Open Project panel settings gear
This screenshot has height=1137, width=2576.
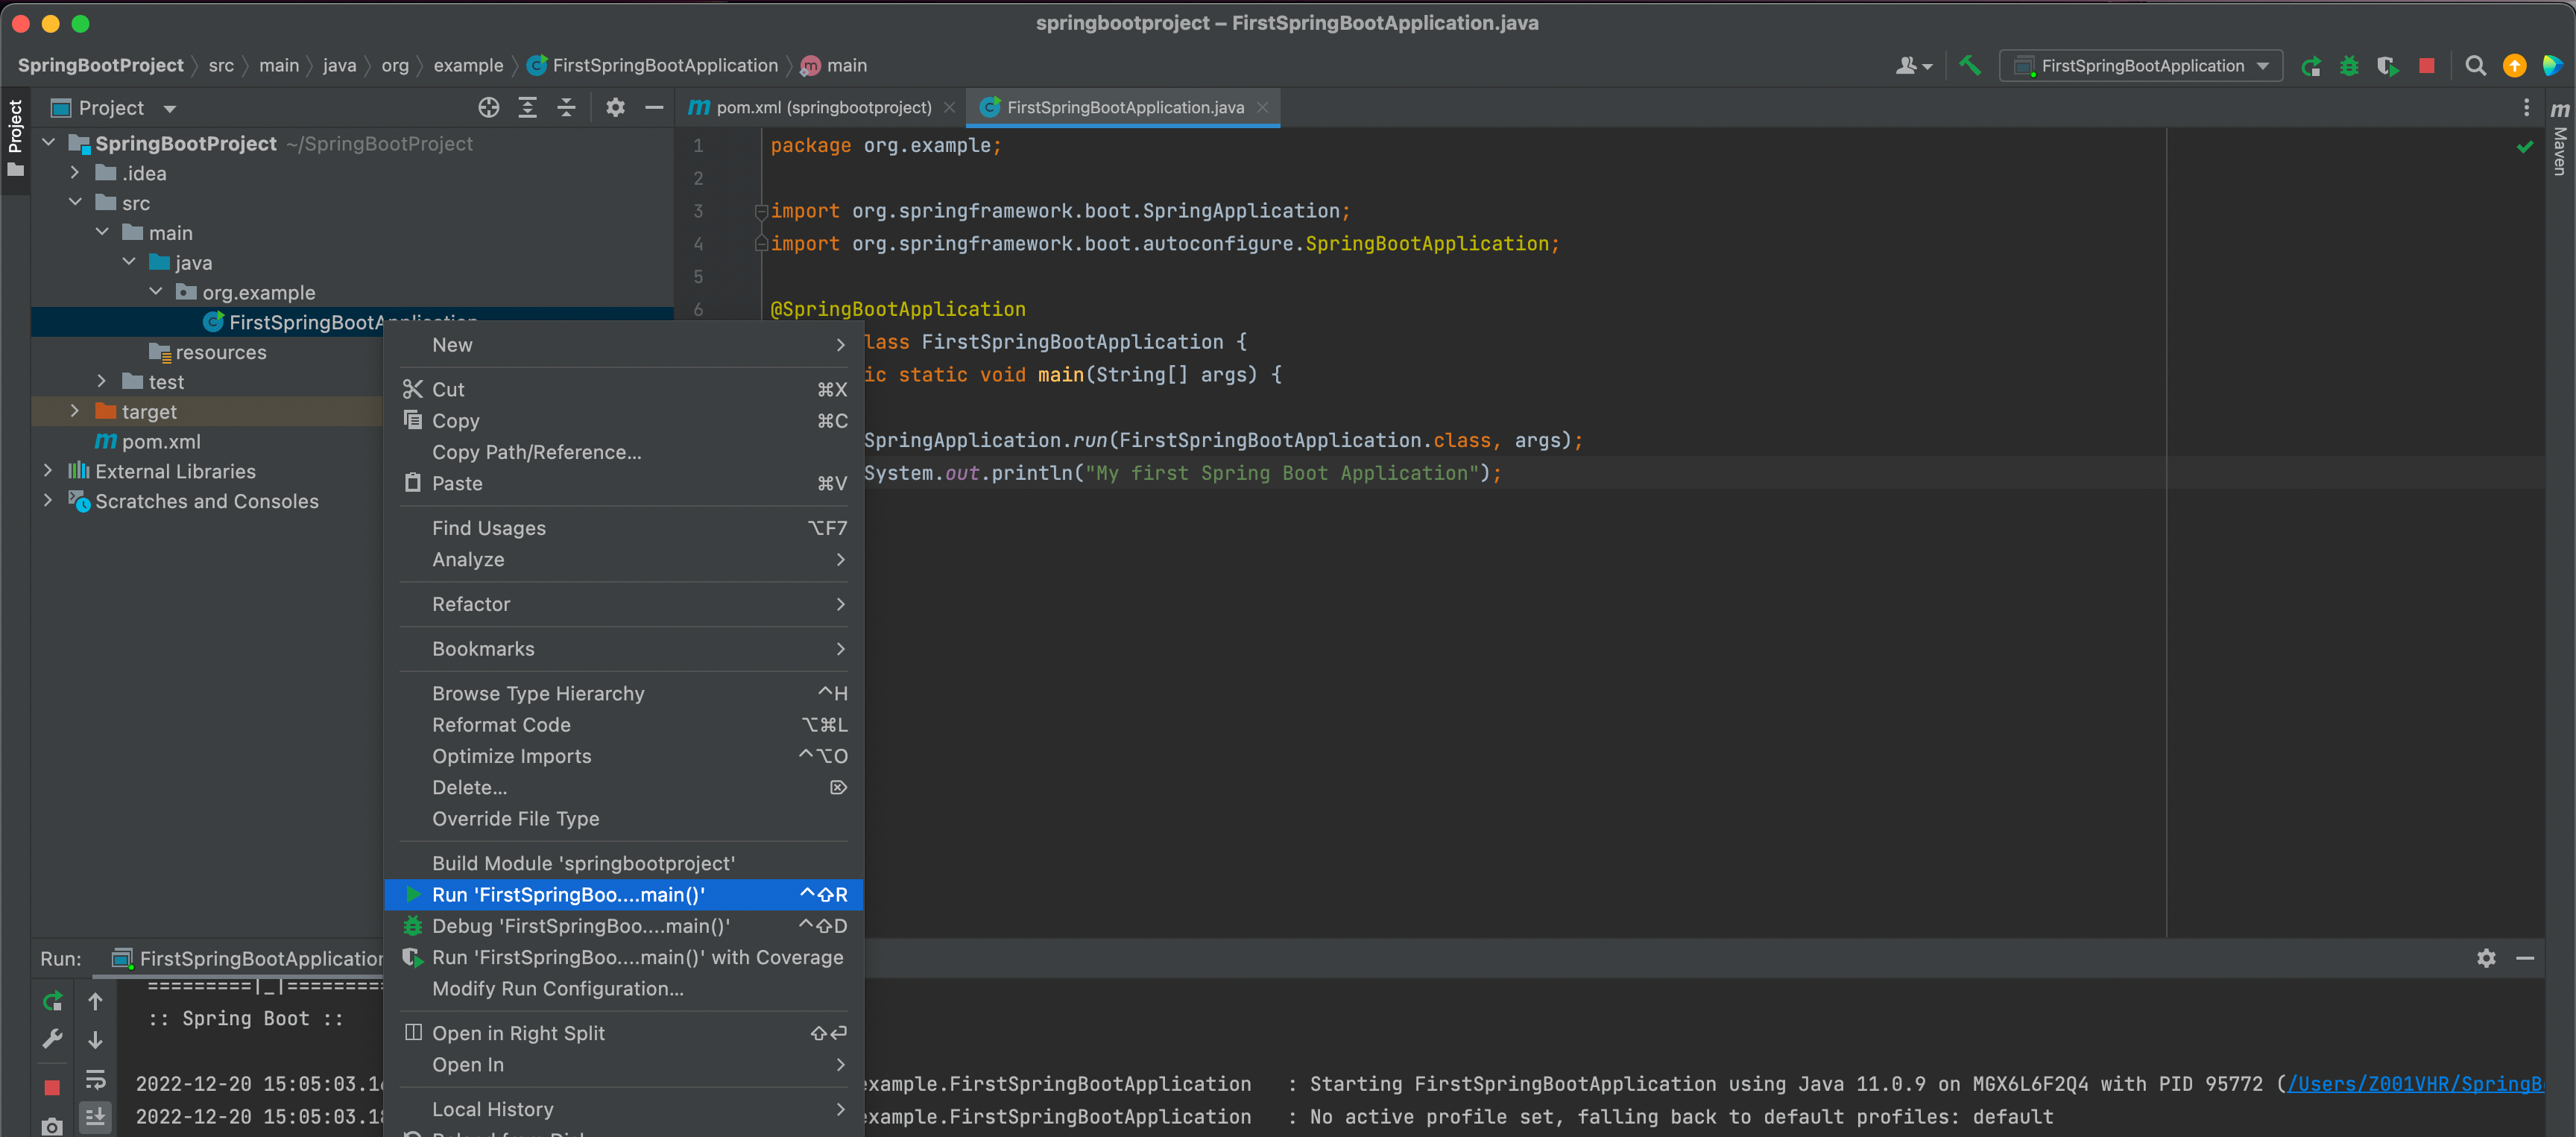(x=615, y=107)
